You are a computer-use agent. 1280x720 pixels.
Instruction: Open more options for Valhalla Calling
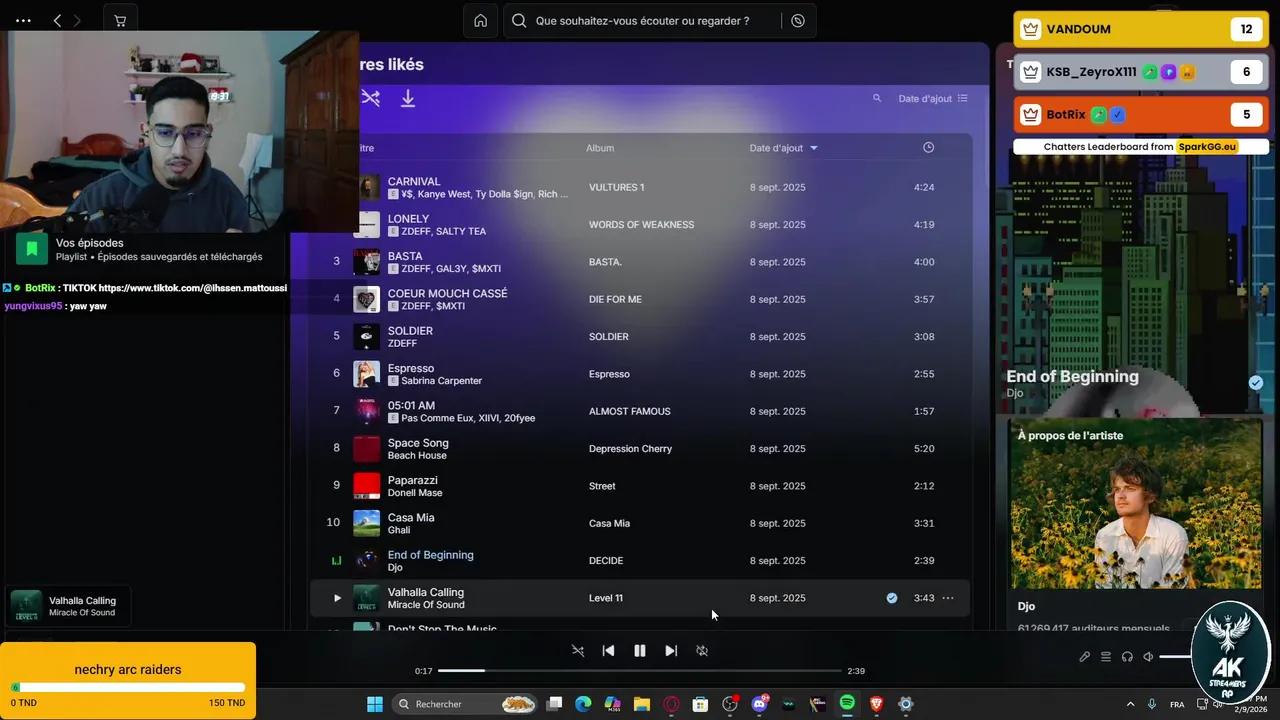948,598
